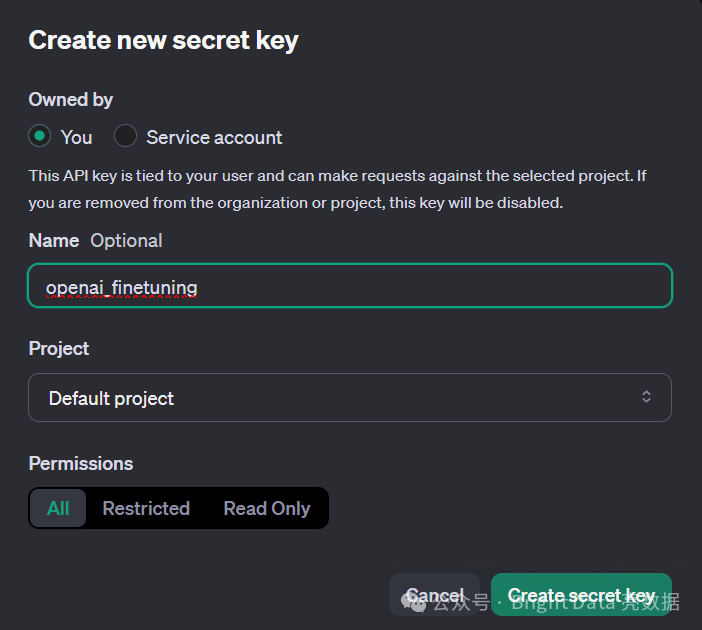This screenshot has height=630, width=702.
Task: Switch permissions to Restricted
Action: click(x=146, y=508)
